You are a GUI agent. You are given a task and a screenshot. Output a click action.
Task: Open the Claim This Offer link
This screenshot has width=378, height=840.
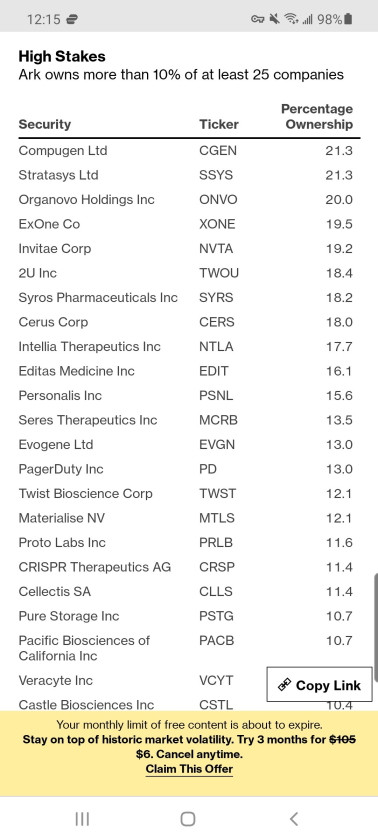[x=189, y=769]
